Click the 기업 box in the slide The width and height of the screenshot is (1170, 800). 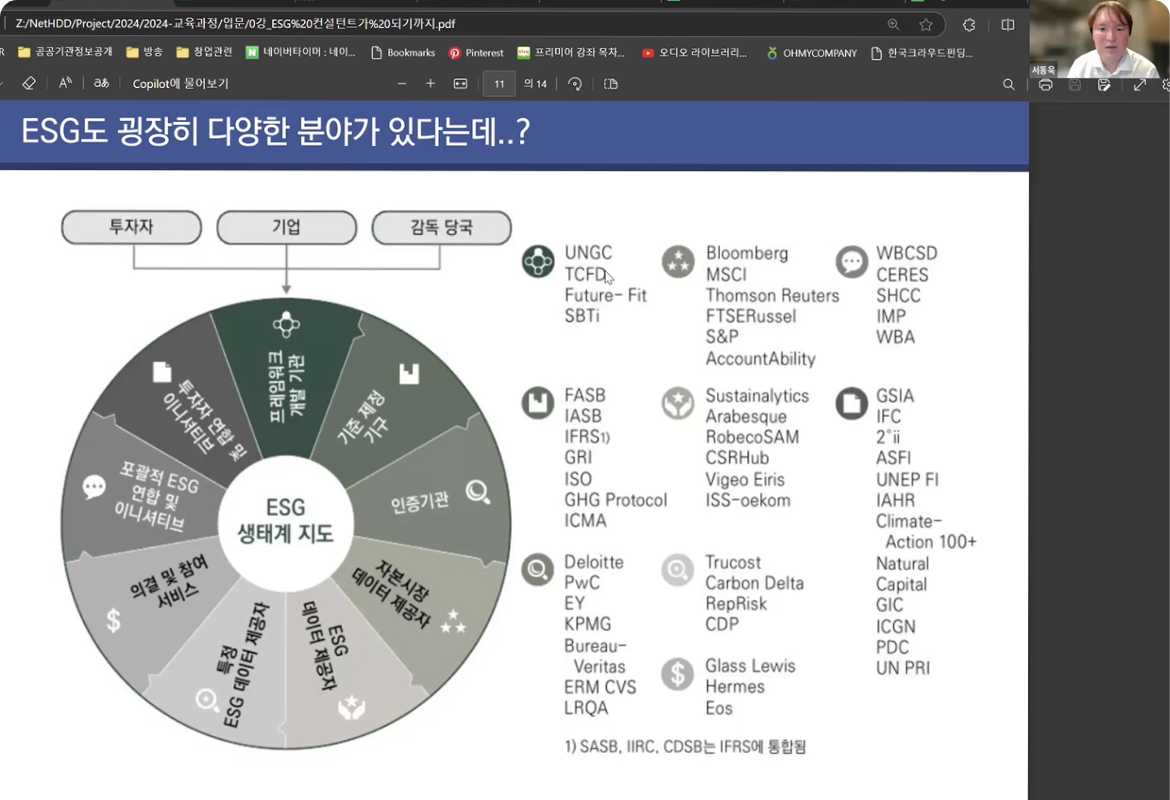coord(287,227)
